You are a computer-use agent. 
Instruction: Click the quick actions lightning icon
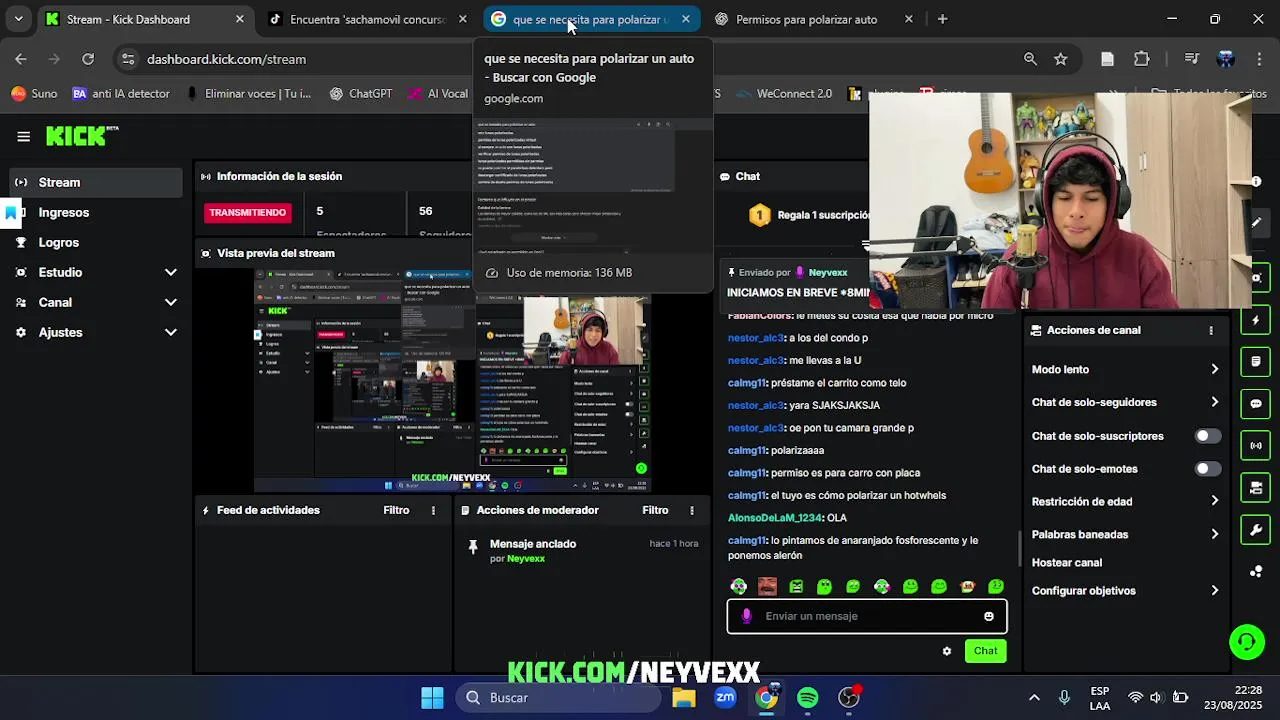1256,320
